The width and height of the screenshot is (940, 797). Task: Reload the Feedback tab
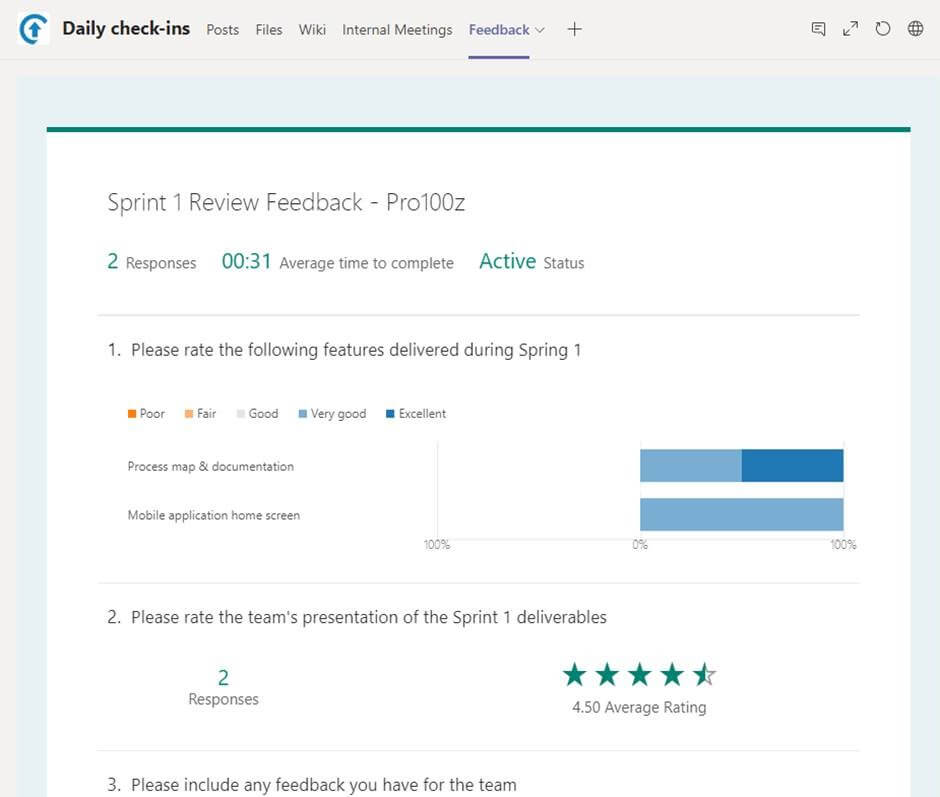(x=882, y=29)
